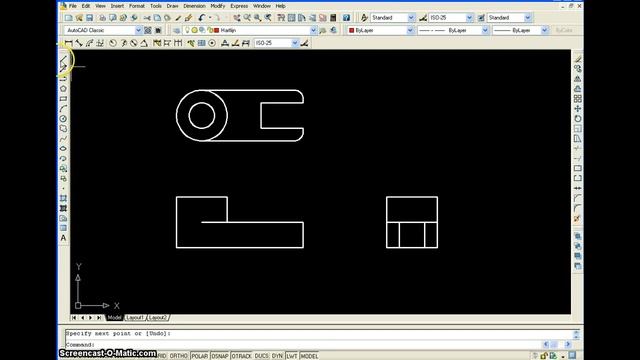Viewport: 640px width, 360px height.
Task: Open the ByLayer color control dropdown
Action: click(x=410, y=30)
